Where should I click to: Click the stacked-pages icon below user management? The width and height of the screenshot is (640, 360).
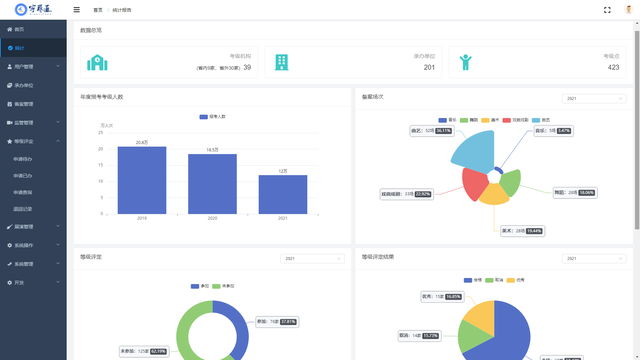tap(9, 85)
